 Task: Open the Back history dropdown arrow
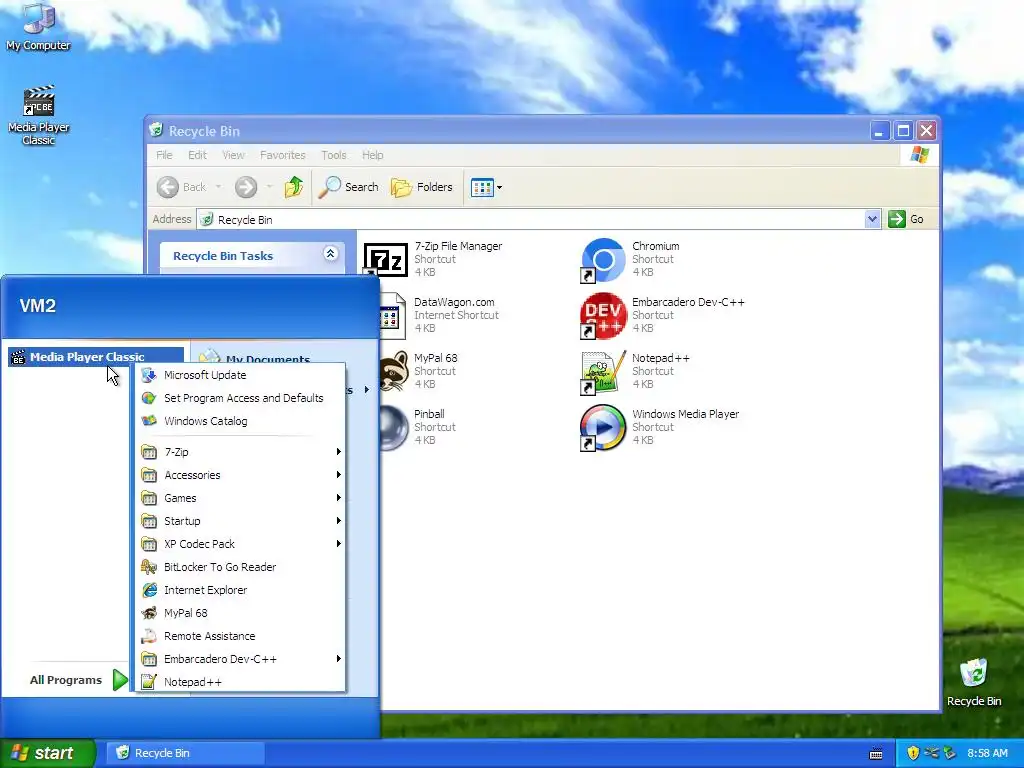pyautogui.click(x=218, y=187)
